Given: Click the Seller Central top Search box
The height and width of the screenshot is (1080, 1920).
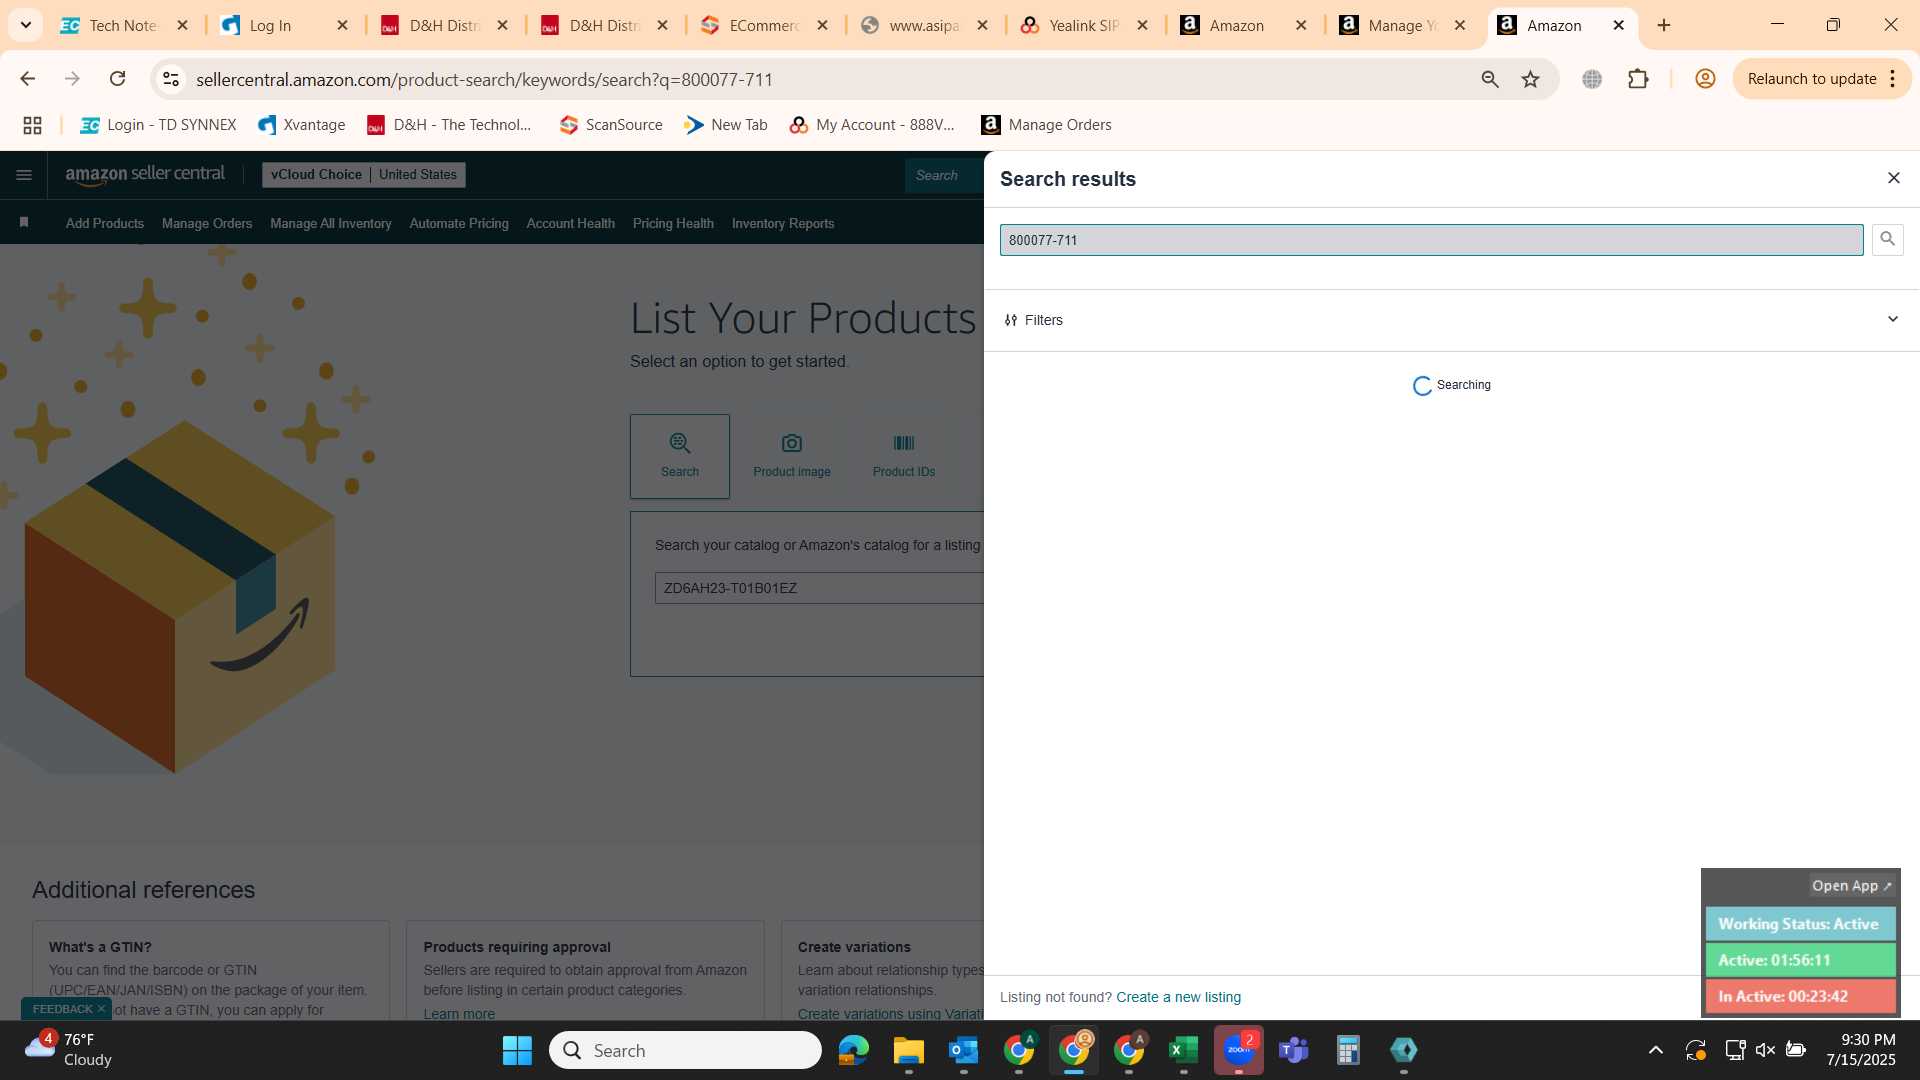Looking at the screenshot, I should 944,175.
